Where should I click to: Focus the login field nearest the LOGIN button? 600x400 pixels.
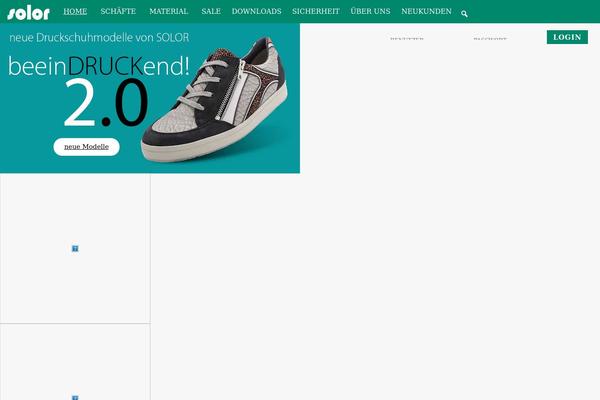point(490,38)
